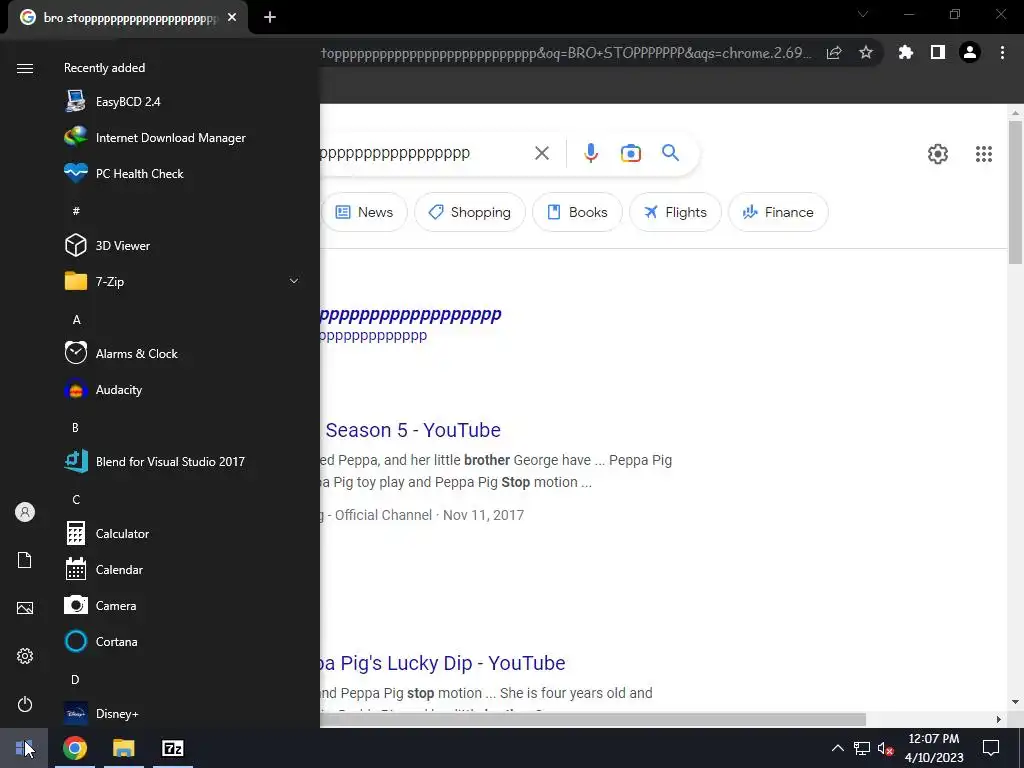
Task: Open Chrome profile avatar
Action: [x=970, y=52]
